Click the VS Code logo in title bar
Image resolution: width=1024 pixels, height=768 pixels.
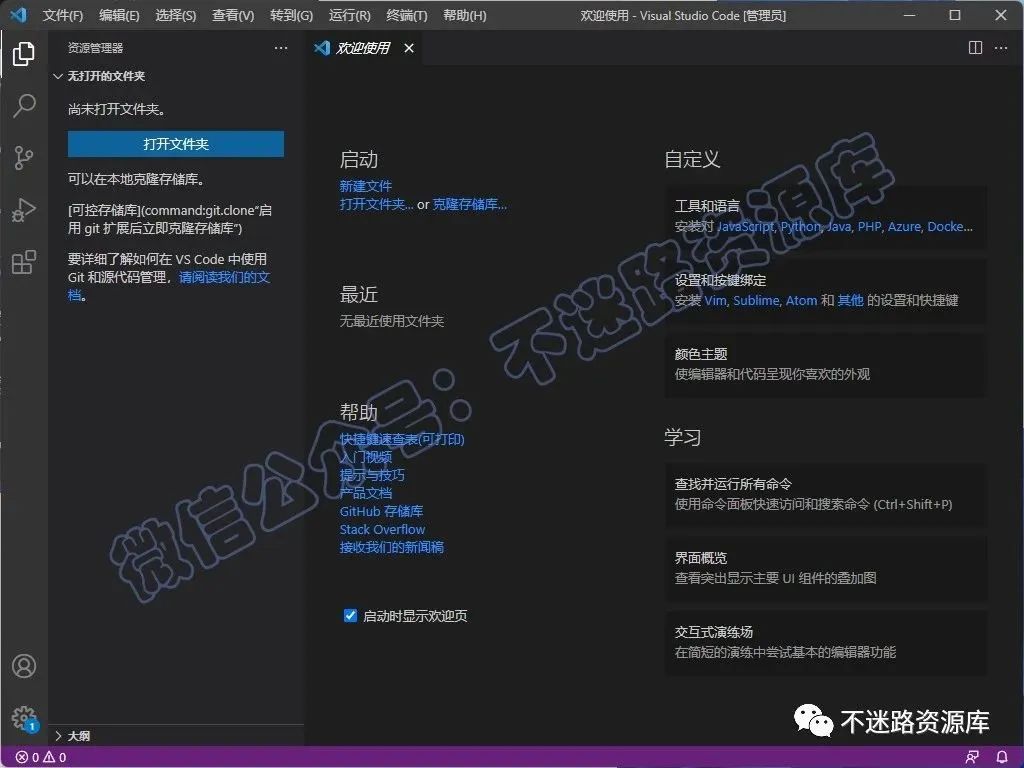18,14
